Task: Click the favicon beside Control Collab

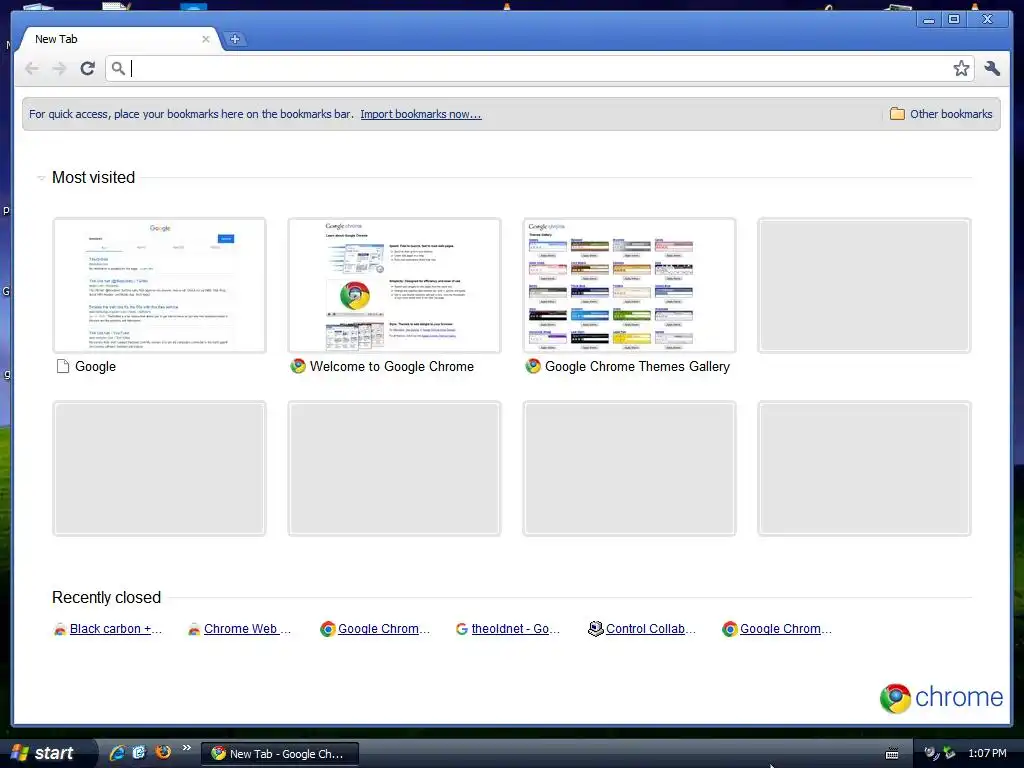Action: 595,629
